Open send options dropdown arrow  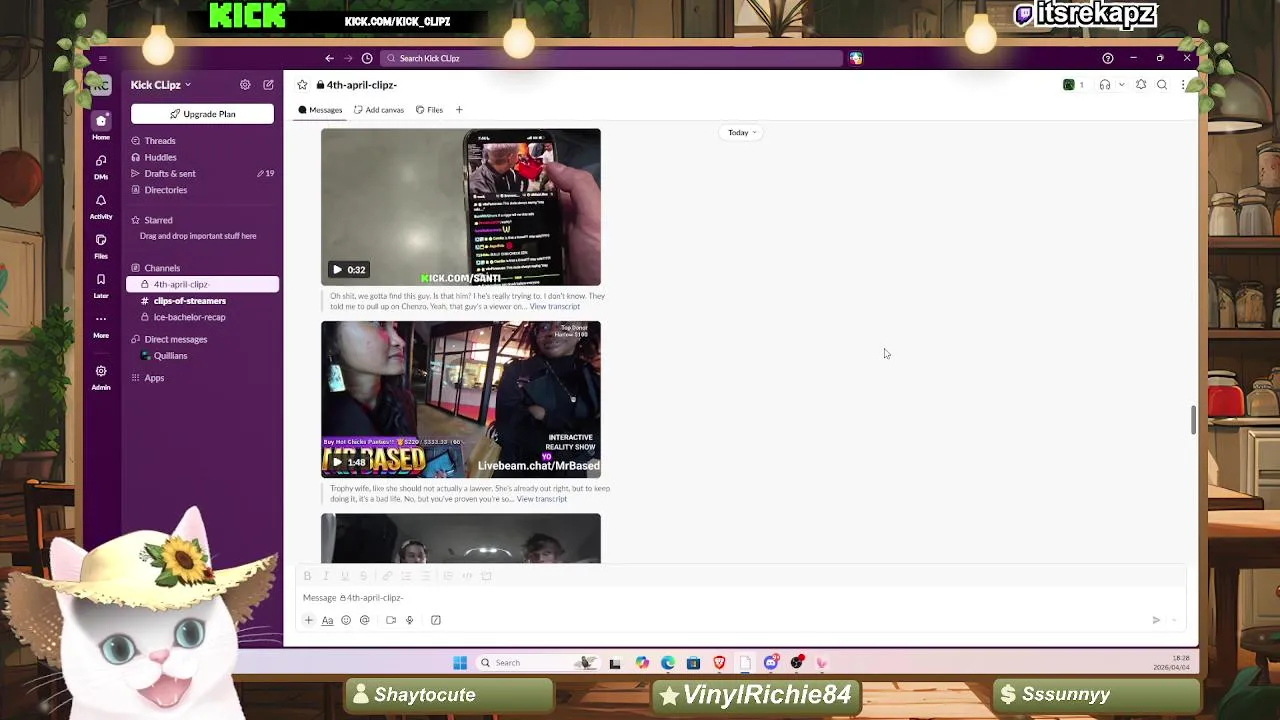tap(1174, 620)
